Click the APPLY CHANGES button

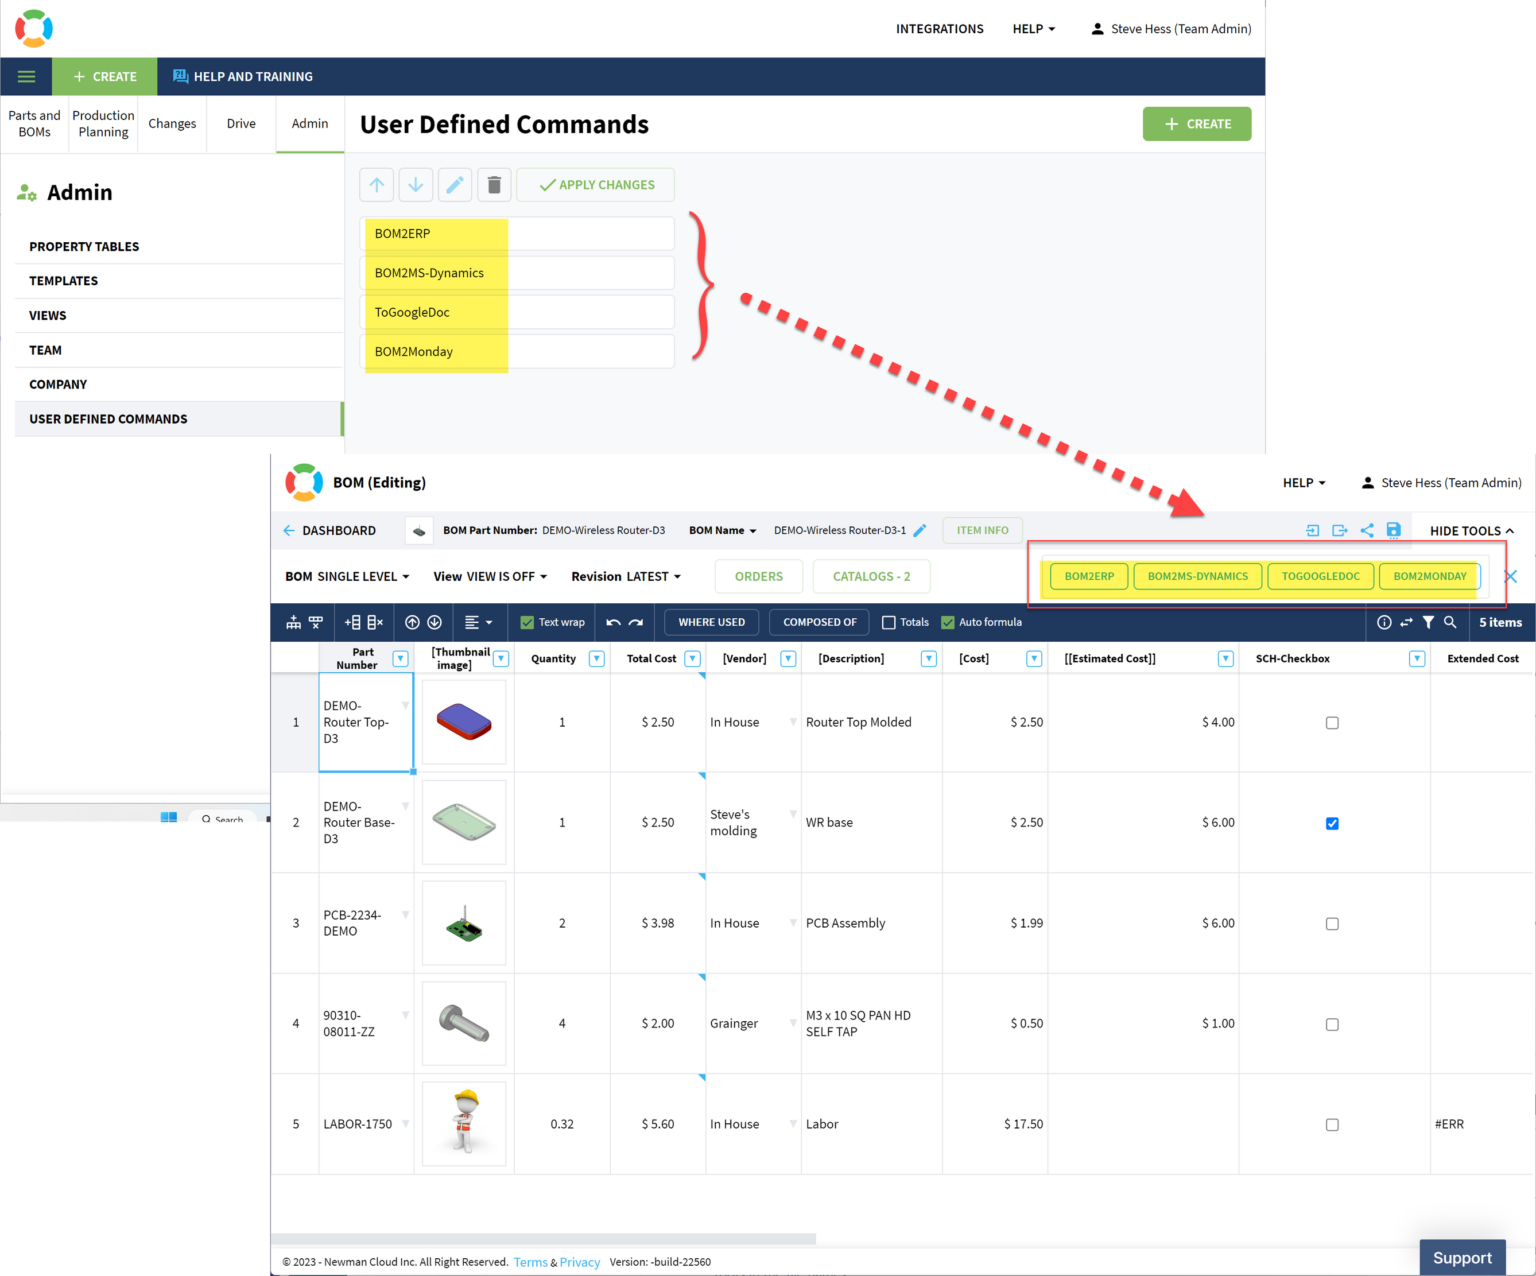[596, 185]
